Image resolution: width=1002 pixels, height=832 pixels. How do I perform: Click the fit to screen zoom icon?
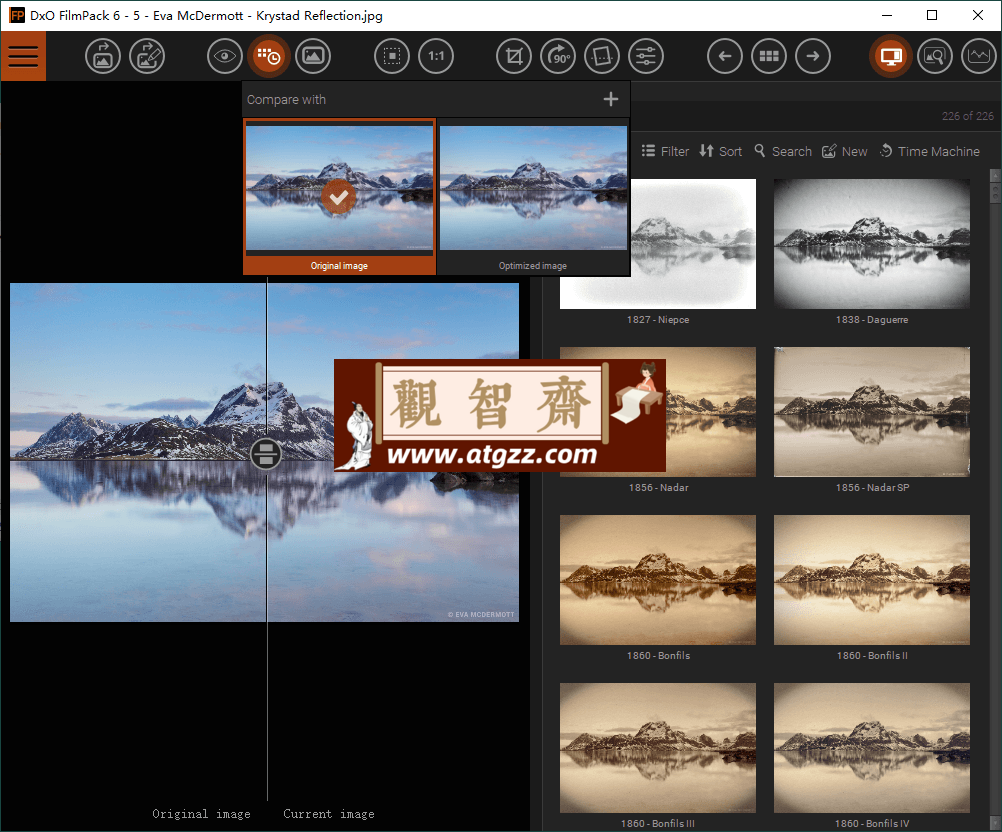click(x=392, y=56)
